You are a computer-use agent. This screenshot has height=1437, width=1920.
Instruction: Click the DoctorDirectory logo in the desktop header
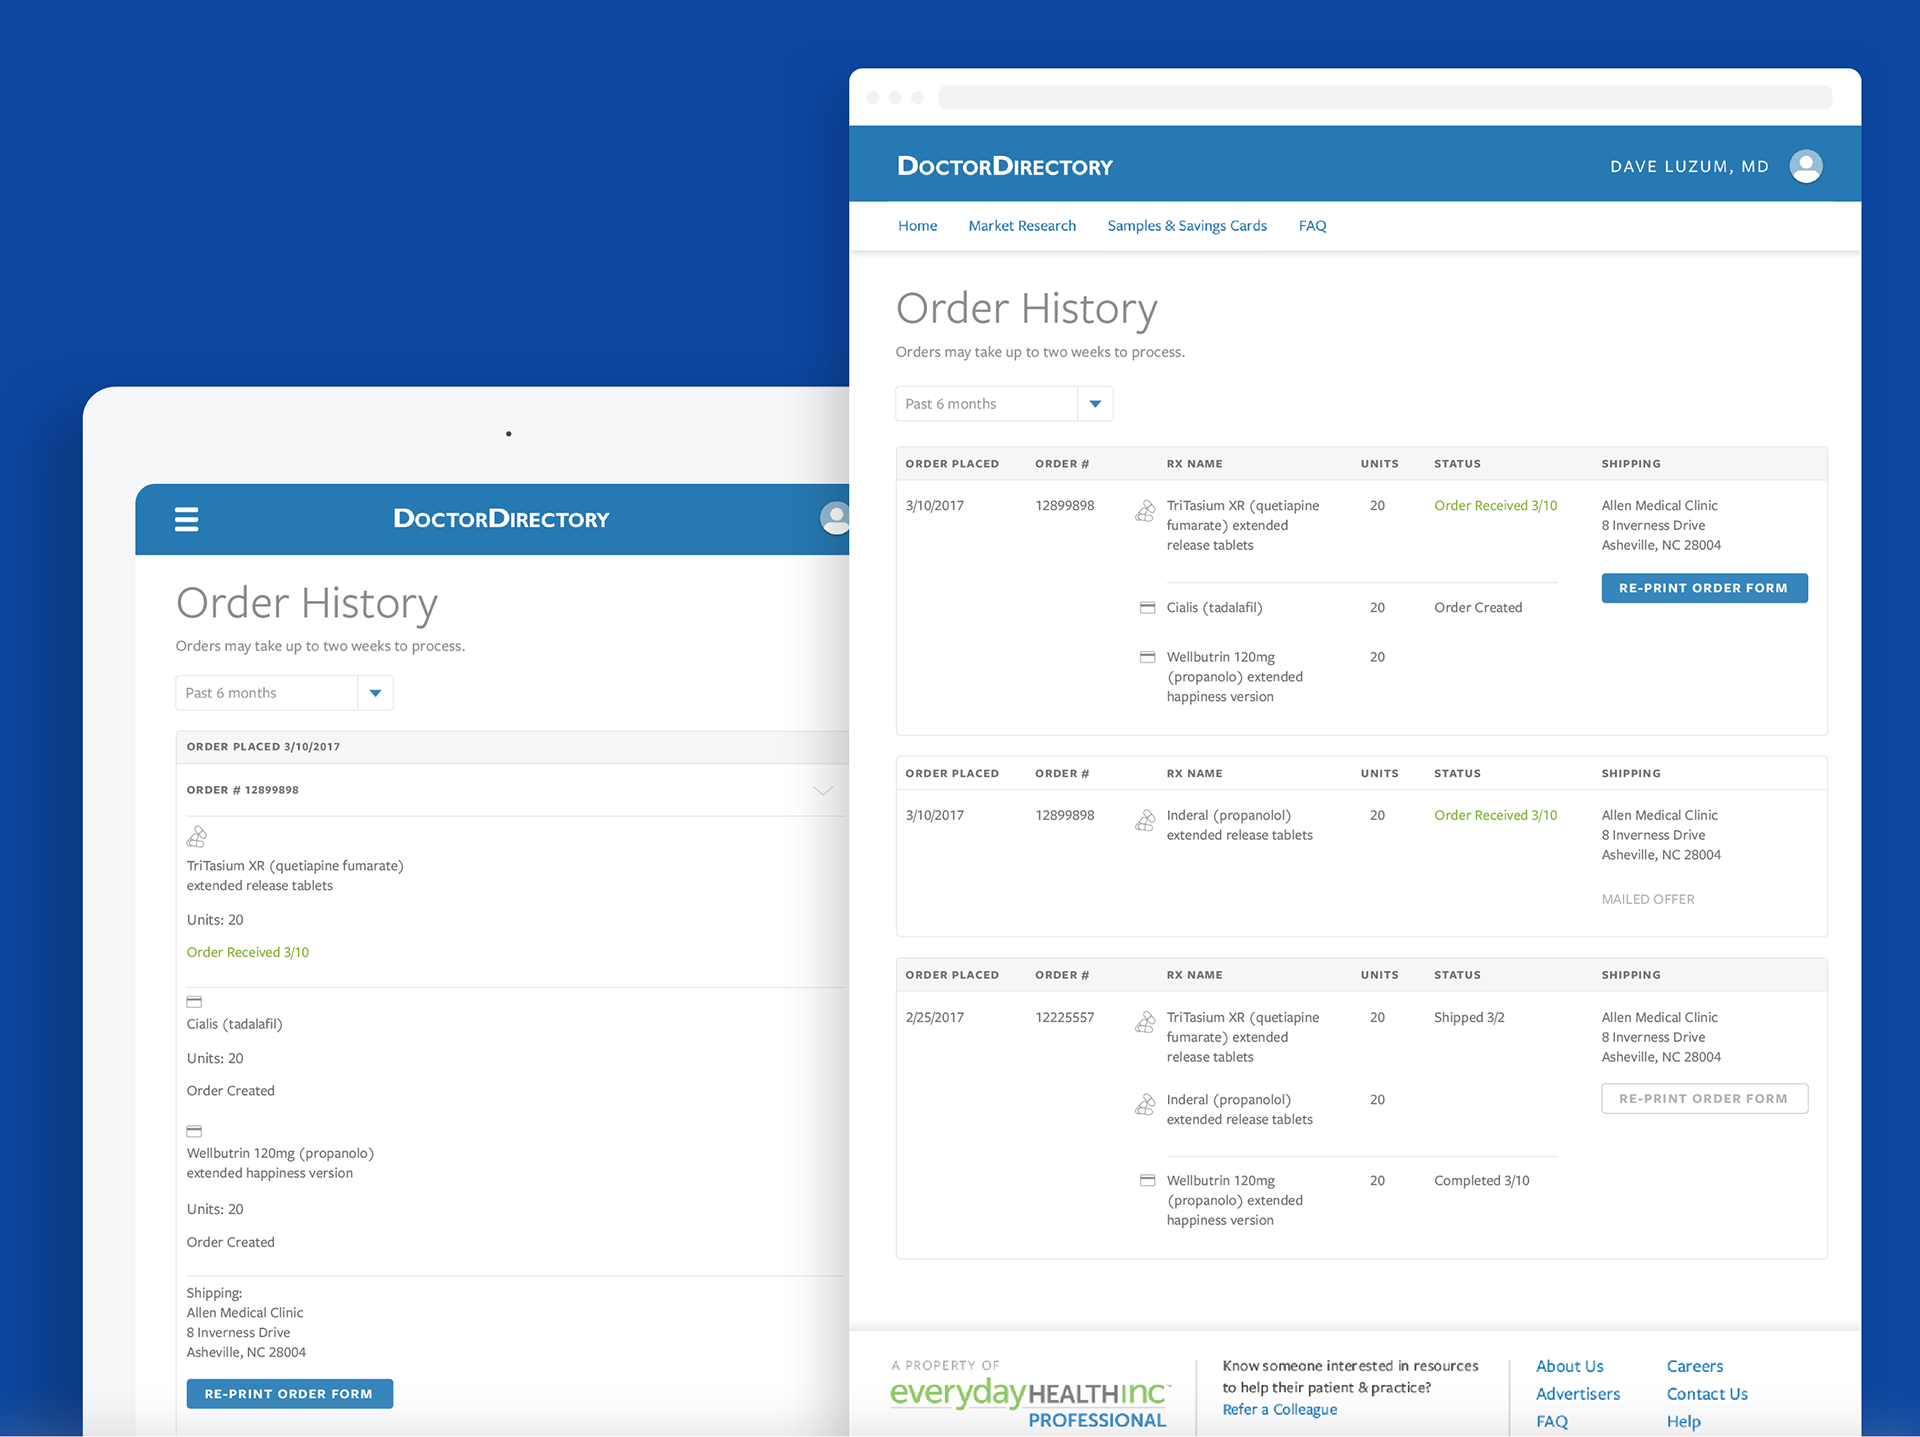point(1004,166)
